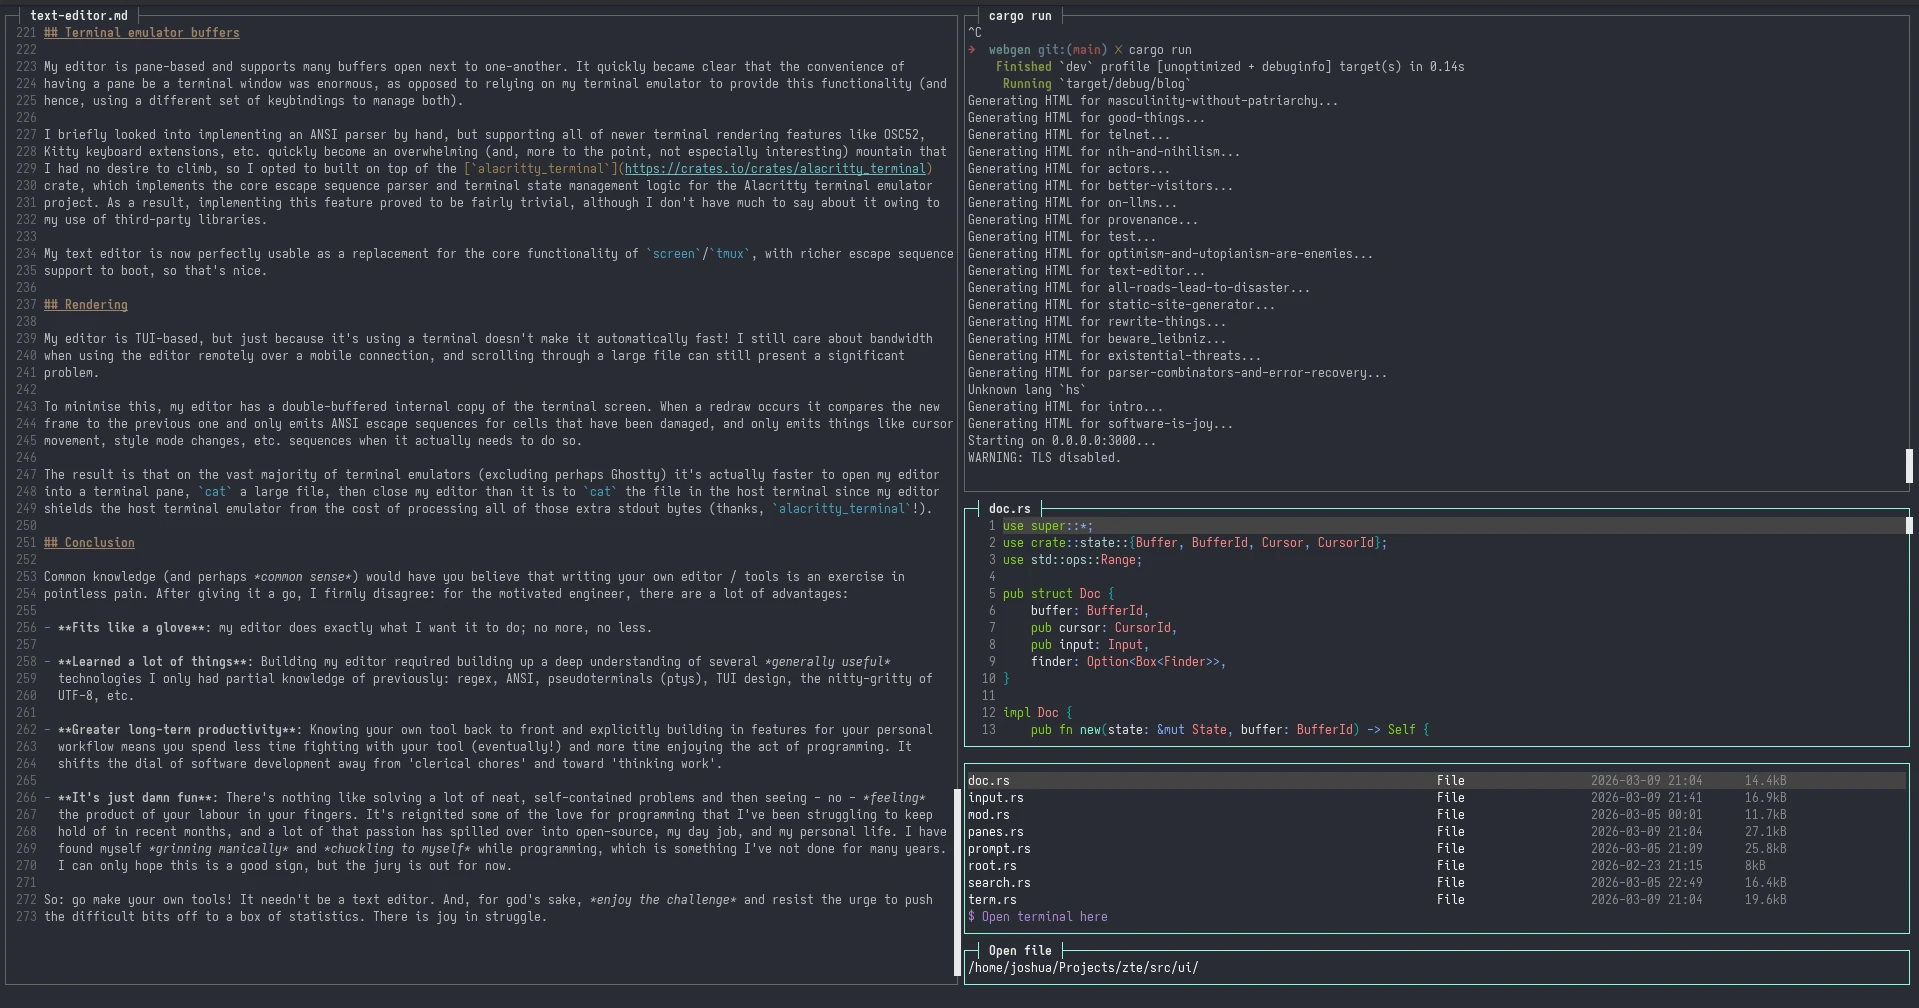Select input.rs in the file list
Screen dimensions: 1919x1008
tap(996, 797)
